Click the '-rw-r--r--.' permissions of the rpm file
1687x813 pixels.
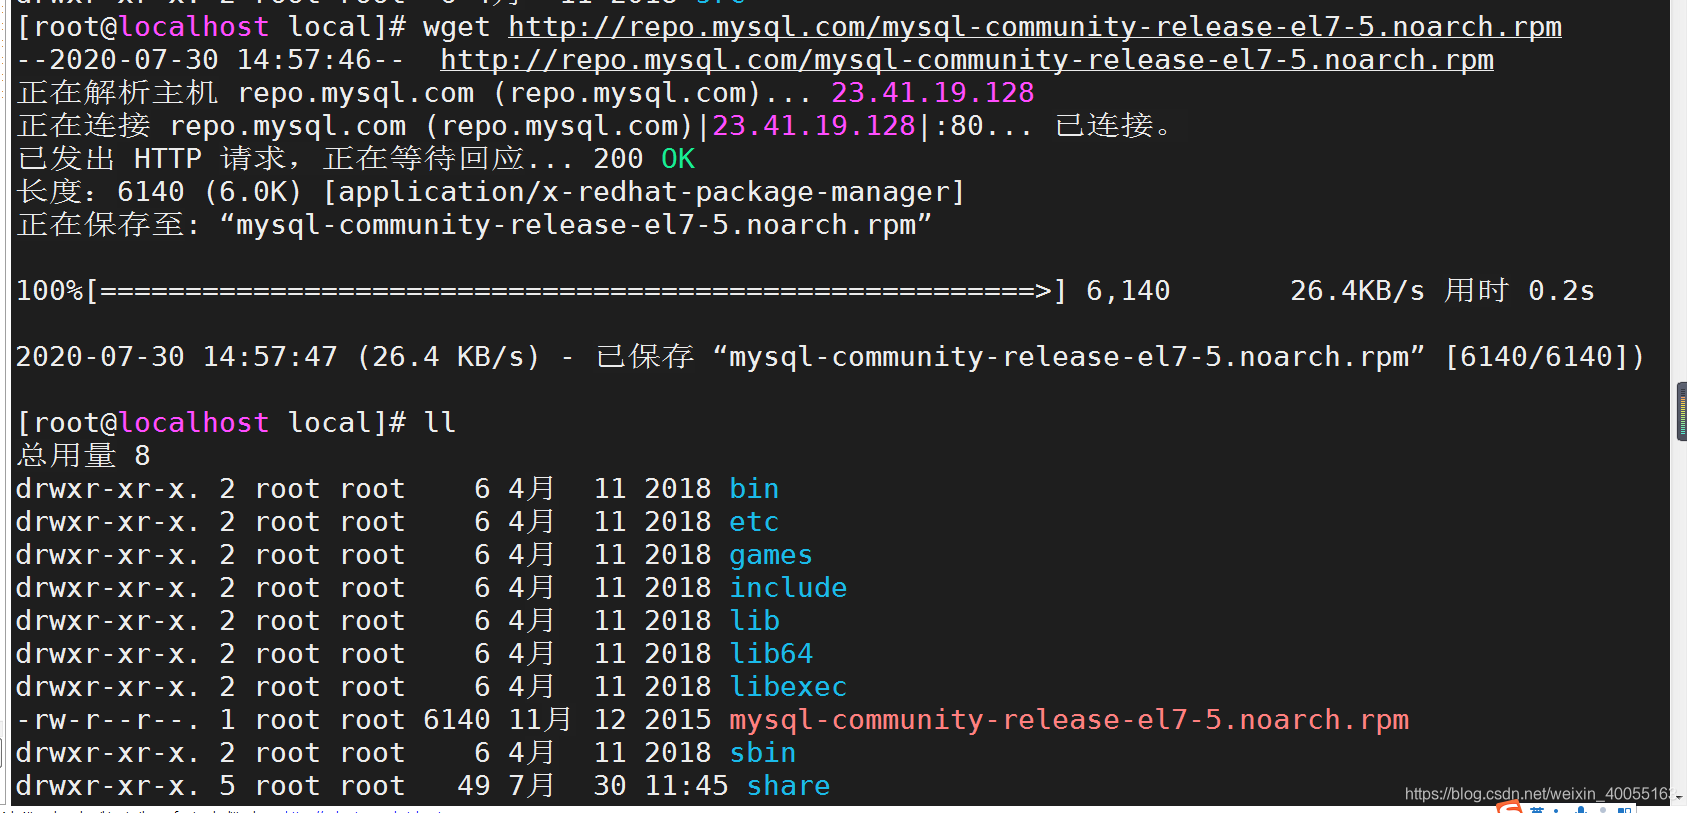click(108, 720)
